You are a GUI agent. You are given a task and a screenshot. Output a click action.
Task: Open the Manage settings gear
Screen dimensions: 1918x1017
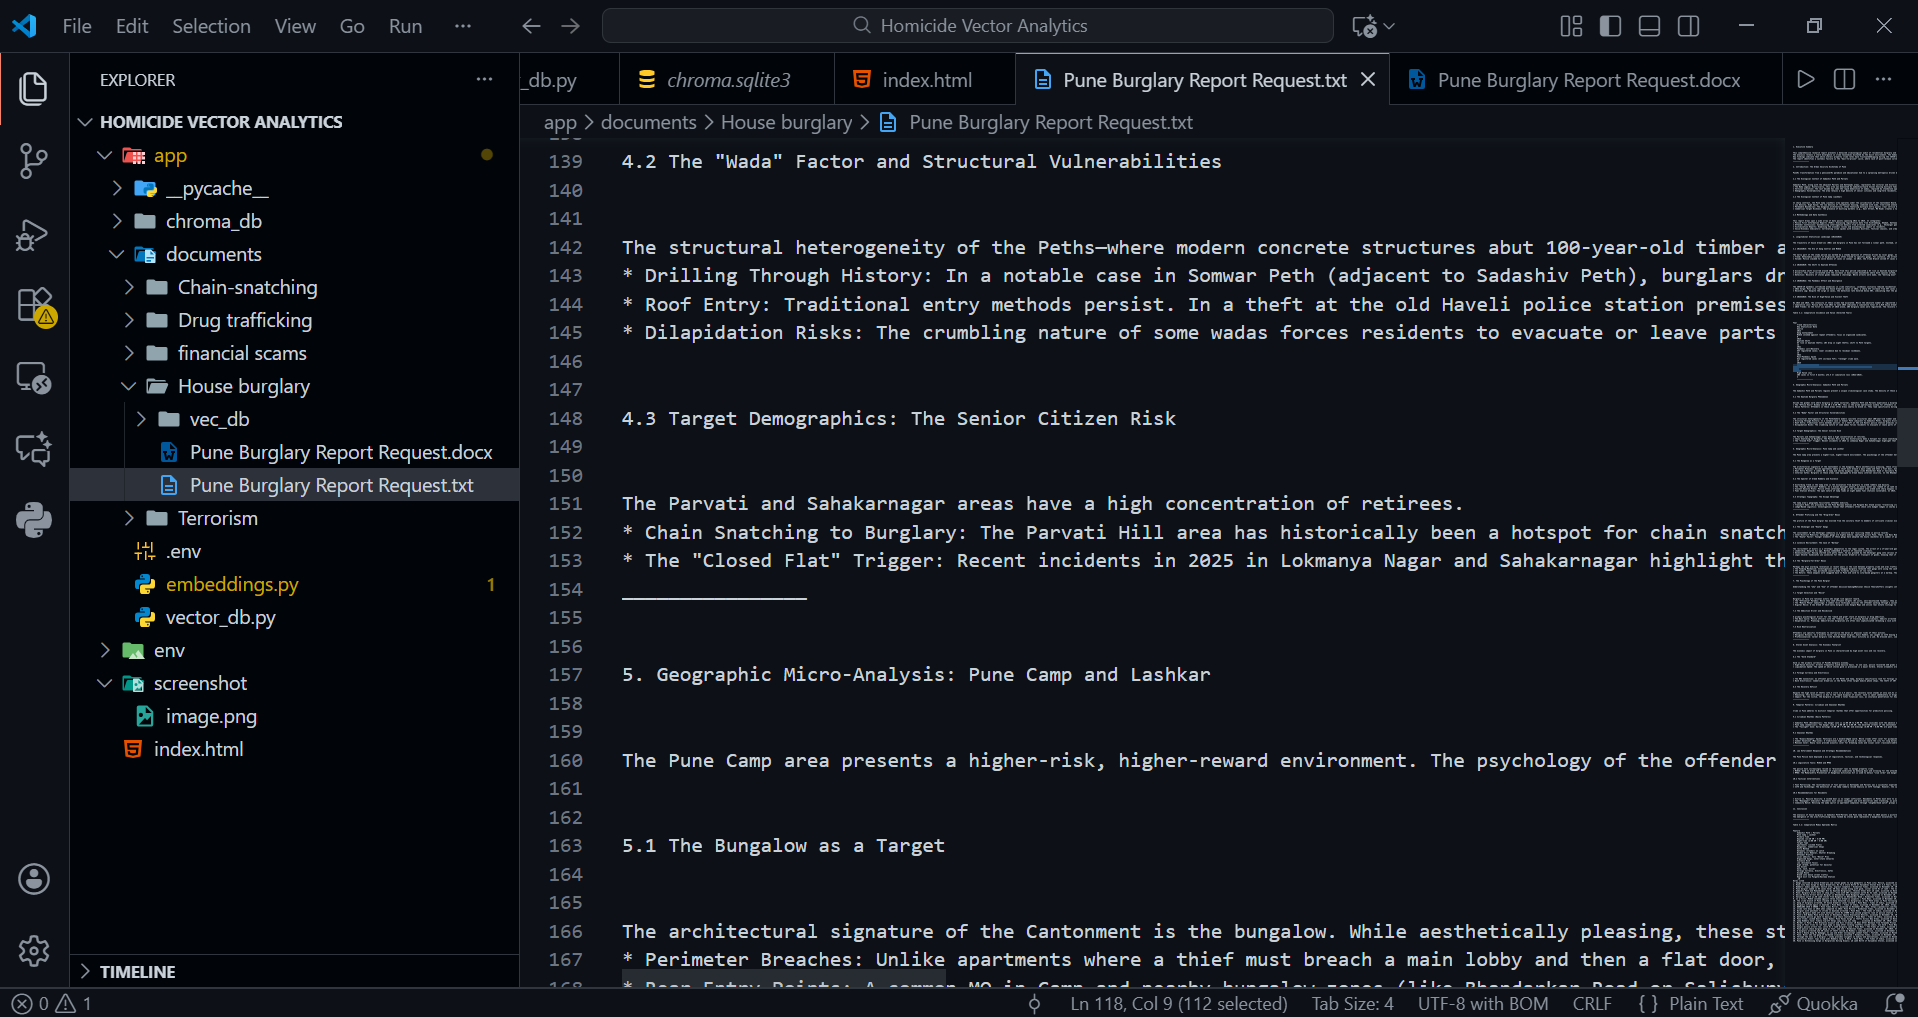[33, 951]
